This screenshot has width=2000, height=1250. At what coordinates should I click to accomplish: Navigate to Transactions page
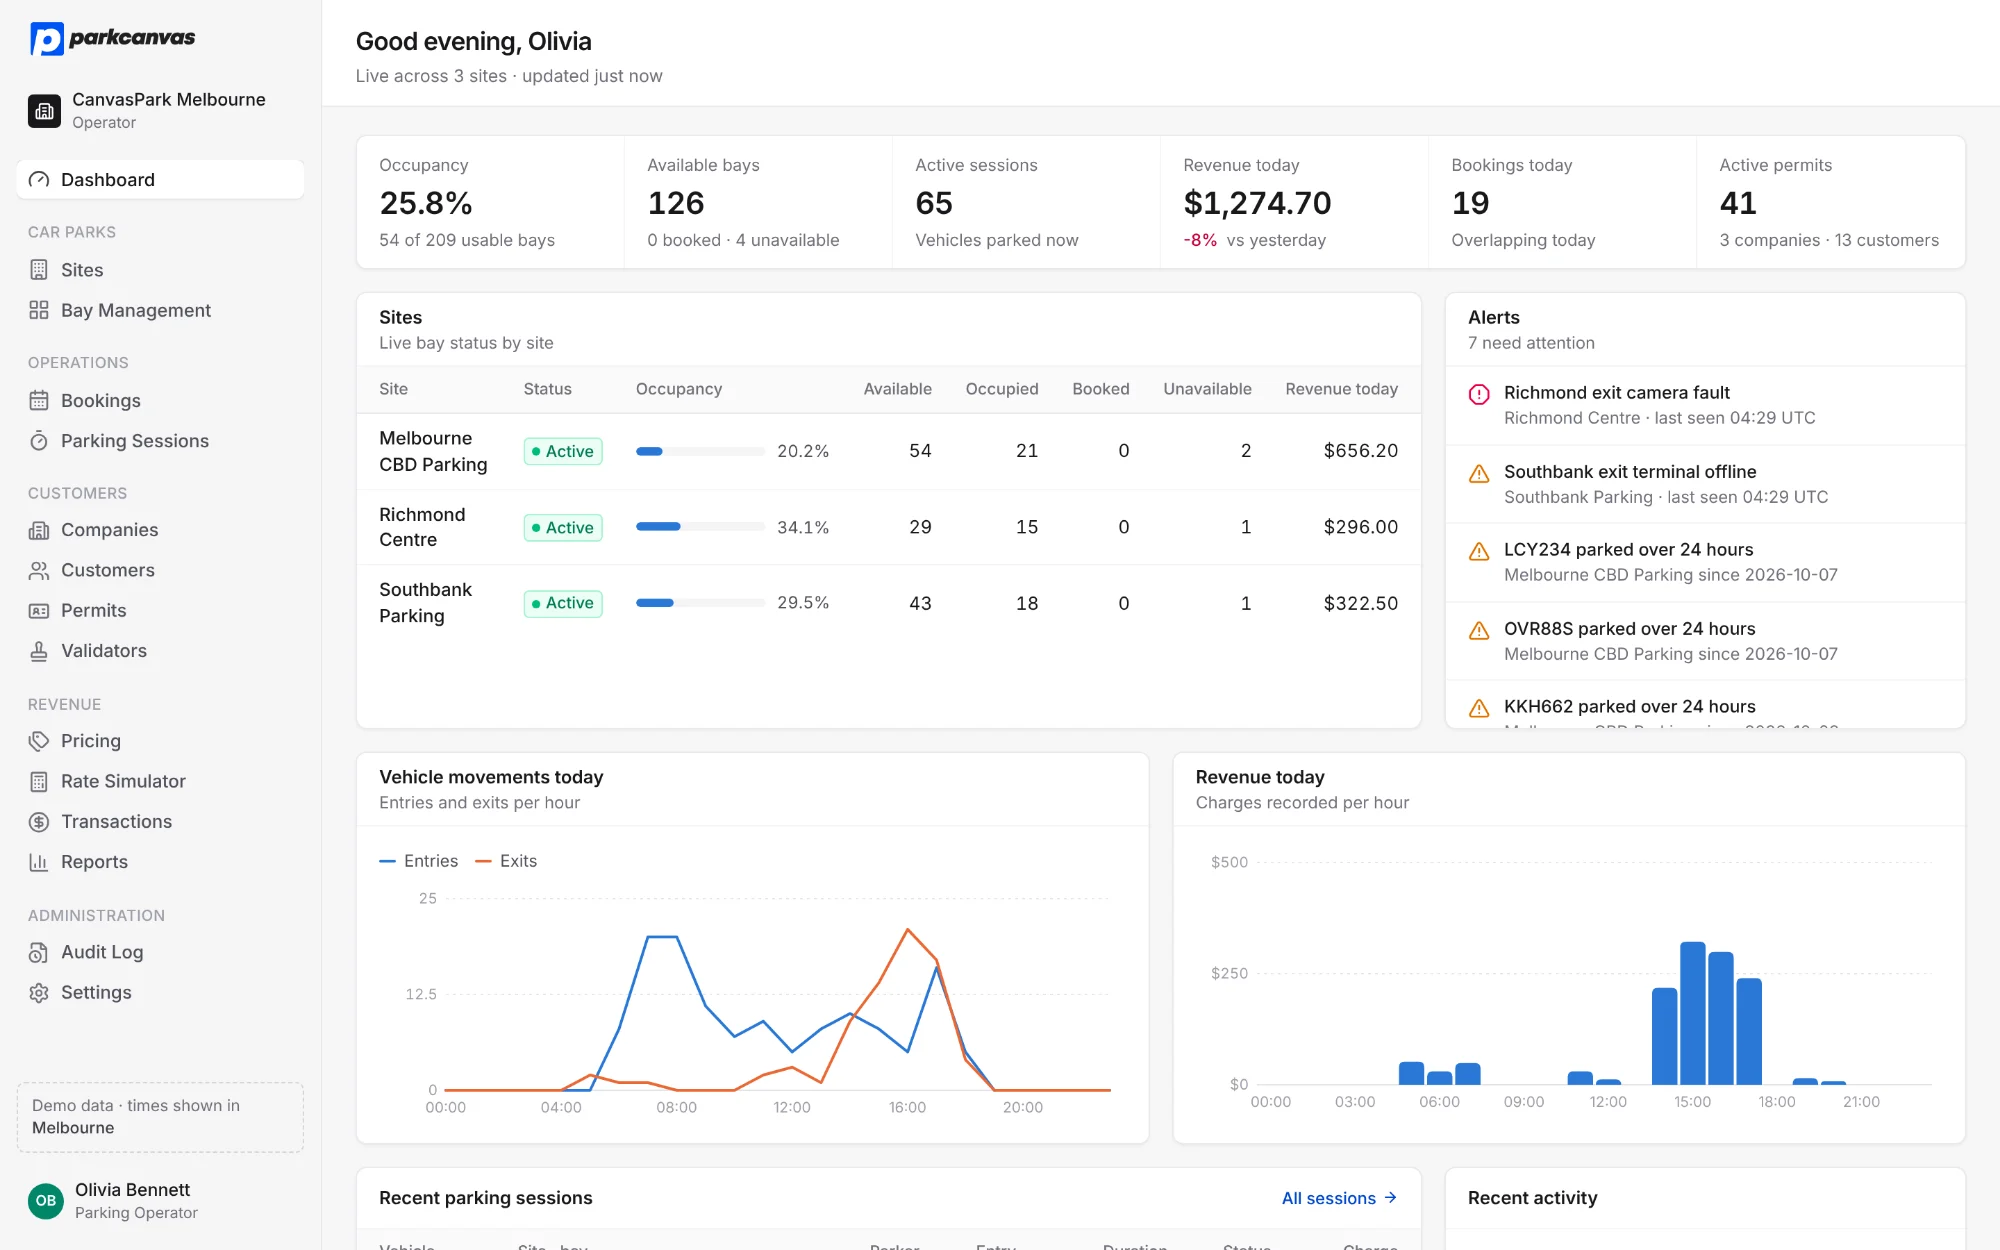[x=160, y=822]
